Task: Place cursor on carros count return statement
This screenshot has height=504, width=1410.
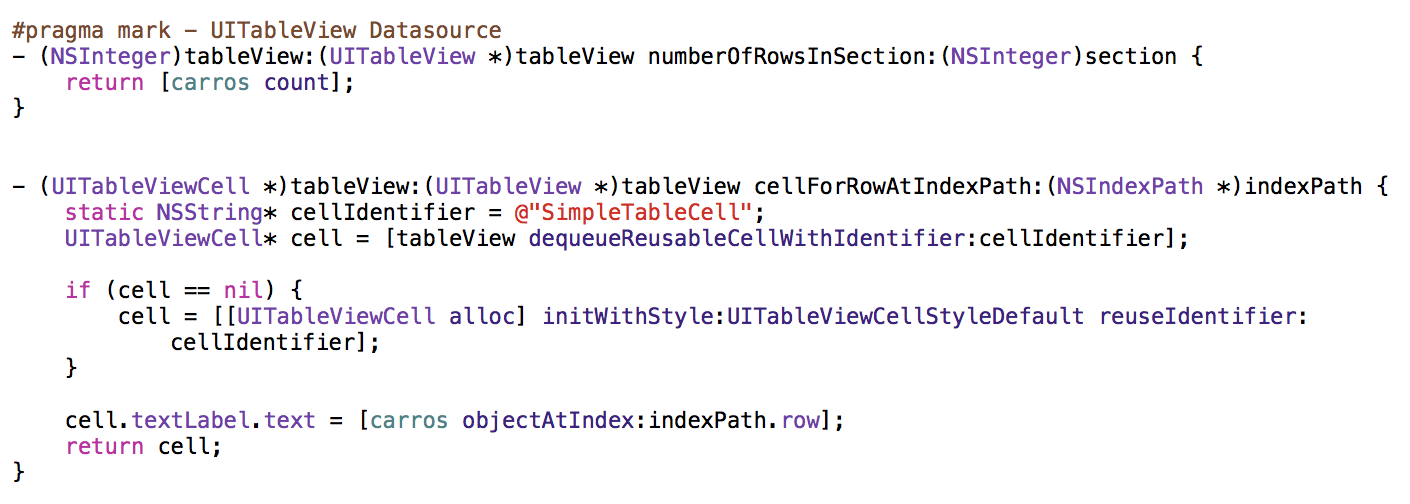Action: [x=211, y=83]
